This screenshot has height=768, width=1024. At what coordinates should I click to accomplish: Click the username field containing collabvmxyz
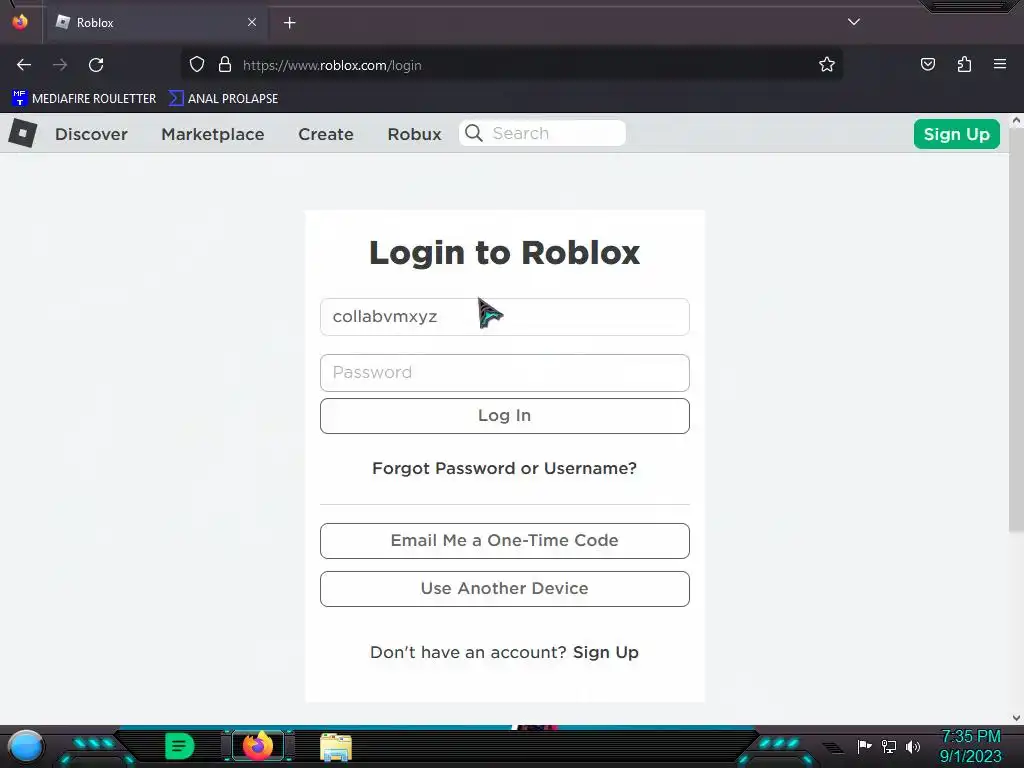pyautogui.click(x=505, y=317)
